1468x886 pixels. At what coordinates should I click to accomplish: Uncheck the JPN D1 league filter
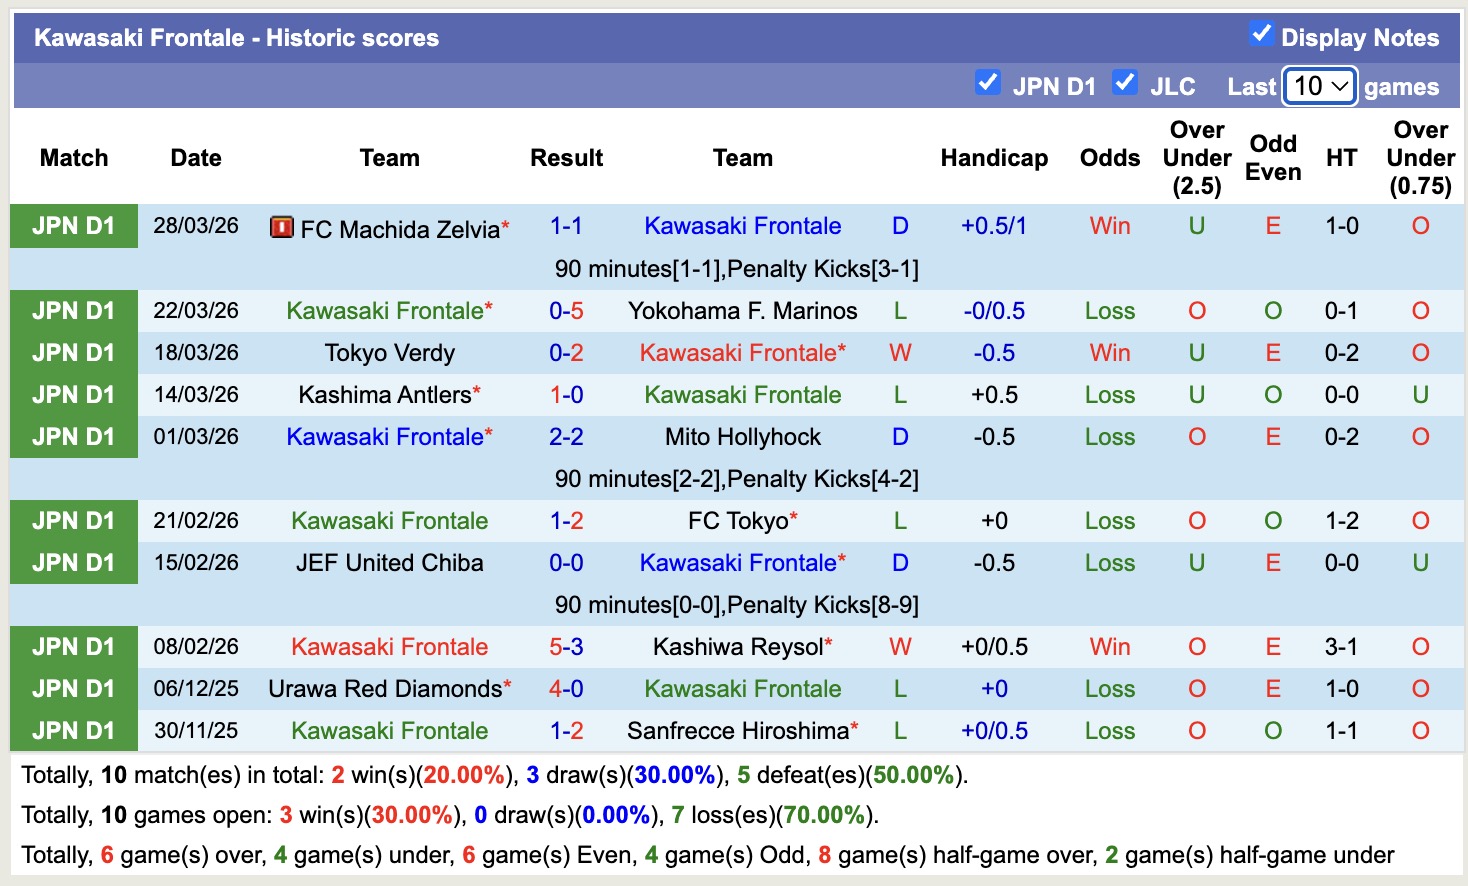[x=989, y=84]
